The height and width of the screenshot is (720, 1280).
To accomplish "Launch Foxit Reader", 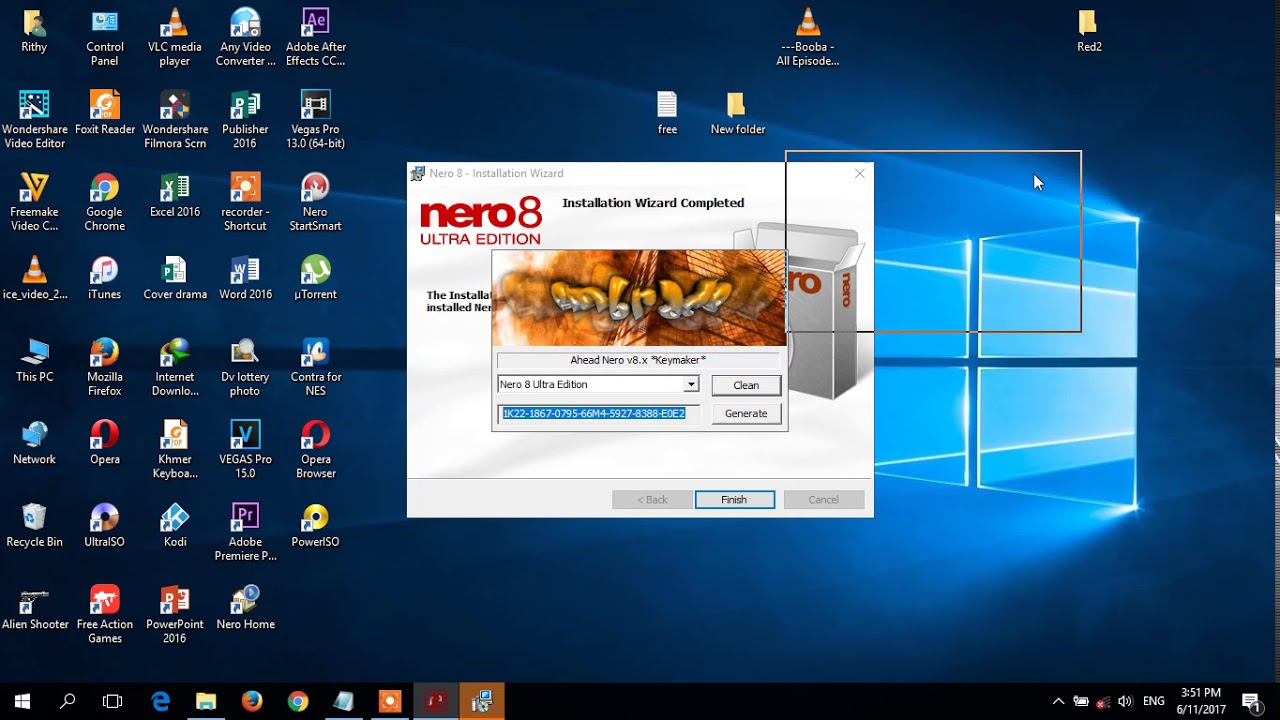I will click(104, 105).
